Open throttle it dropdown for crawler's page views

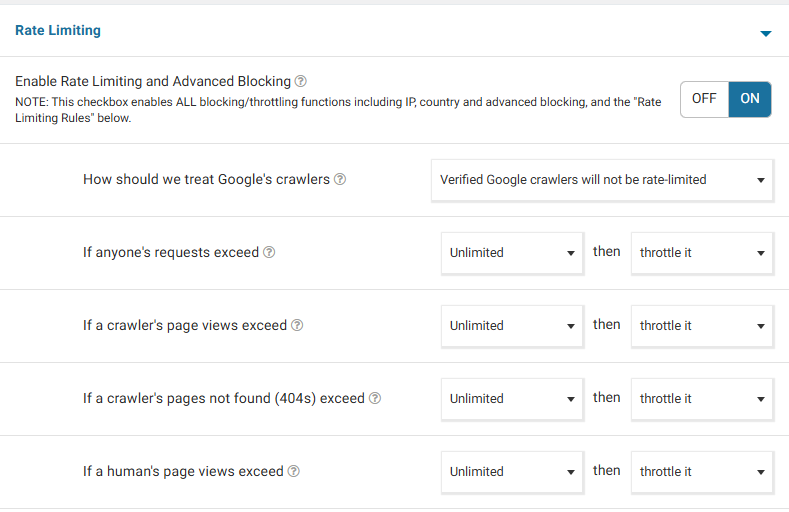click(702, 326)
